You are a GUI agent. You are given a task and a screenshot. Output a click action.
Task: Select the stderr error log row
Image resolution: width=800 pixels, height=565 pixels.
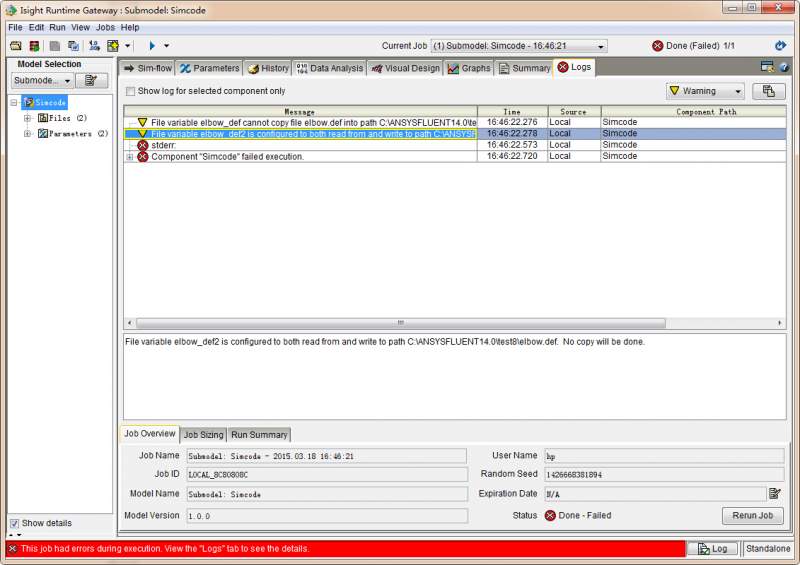[454, 145]
